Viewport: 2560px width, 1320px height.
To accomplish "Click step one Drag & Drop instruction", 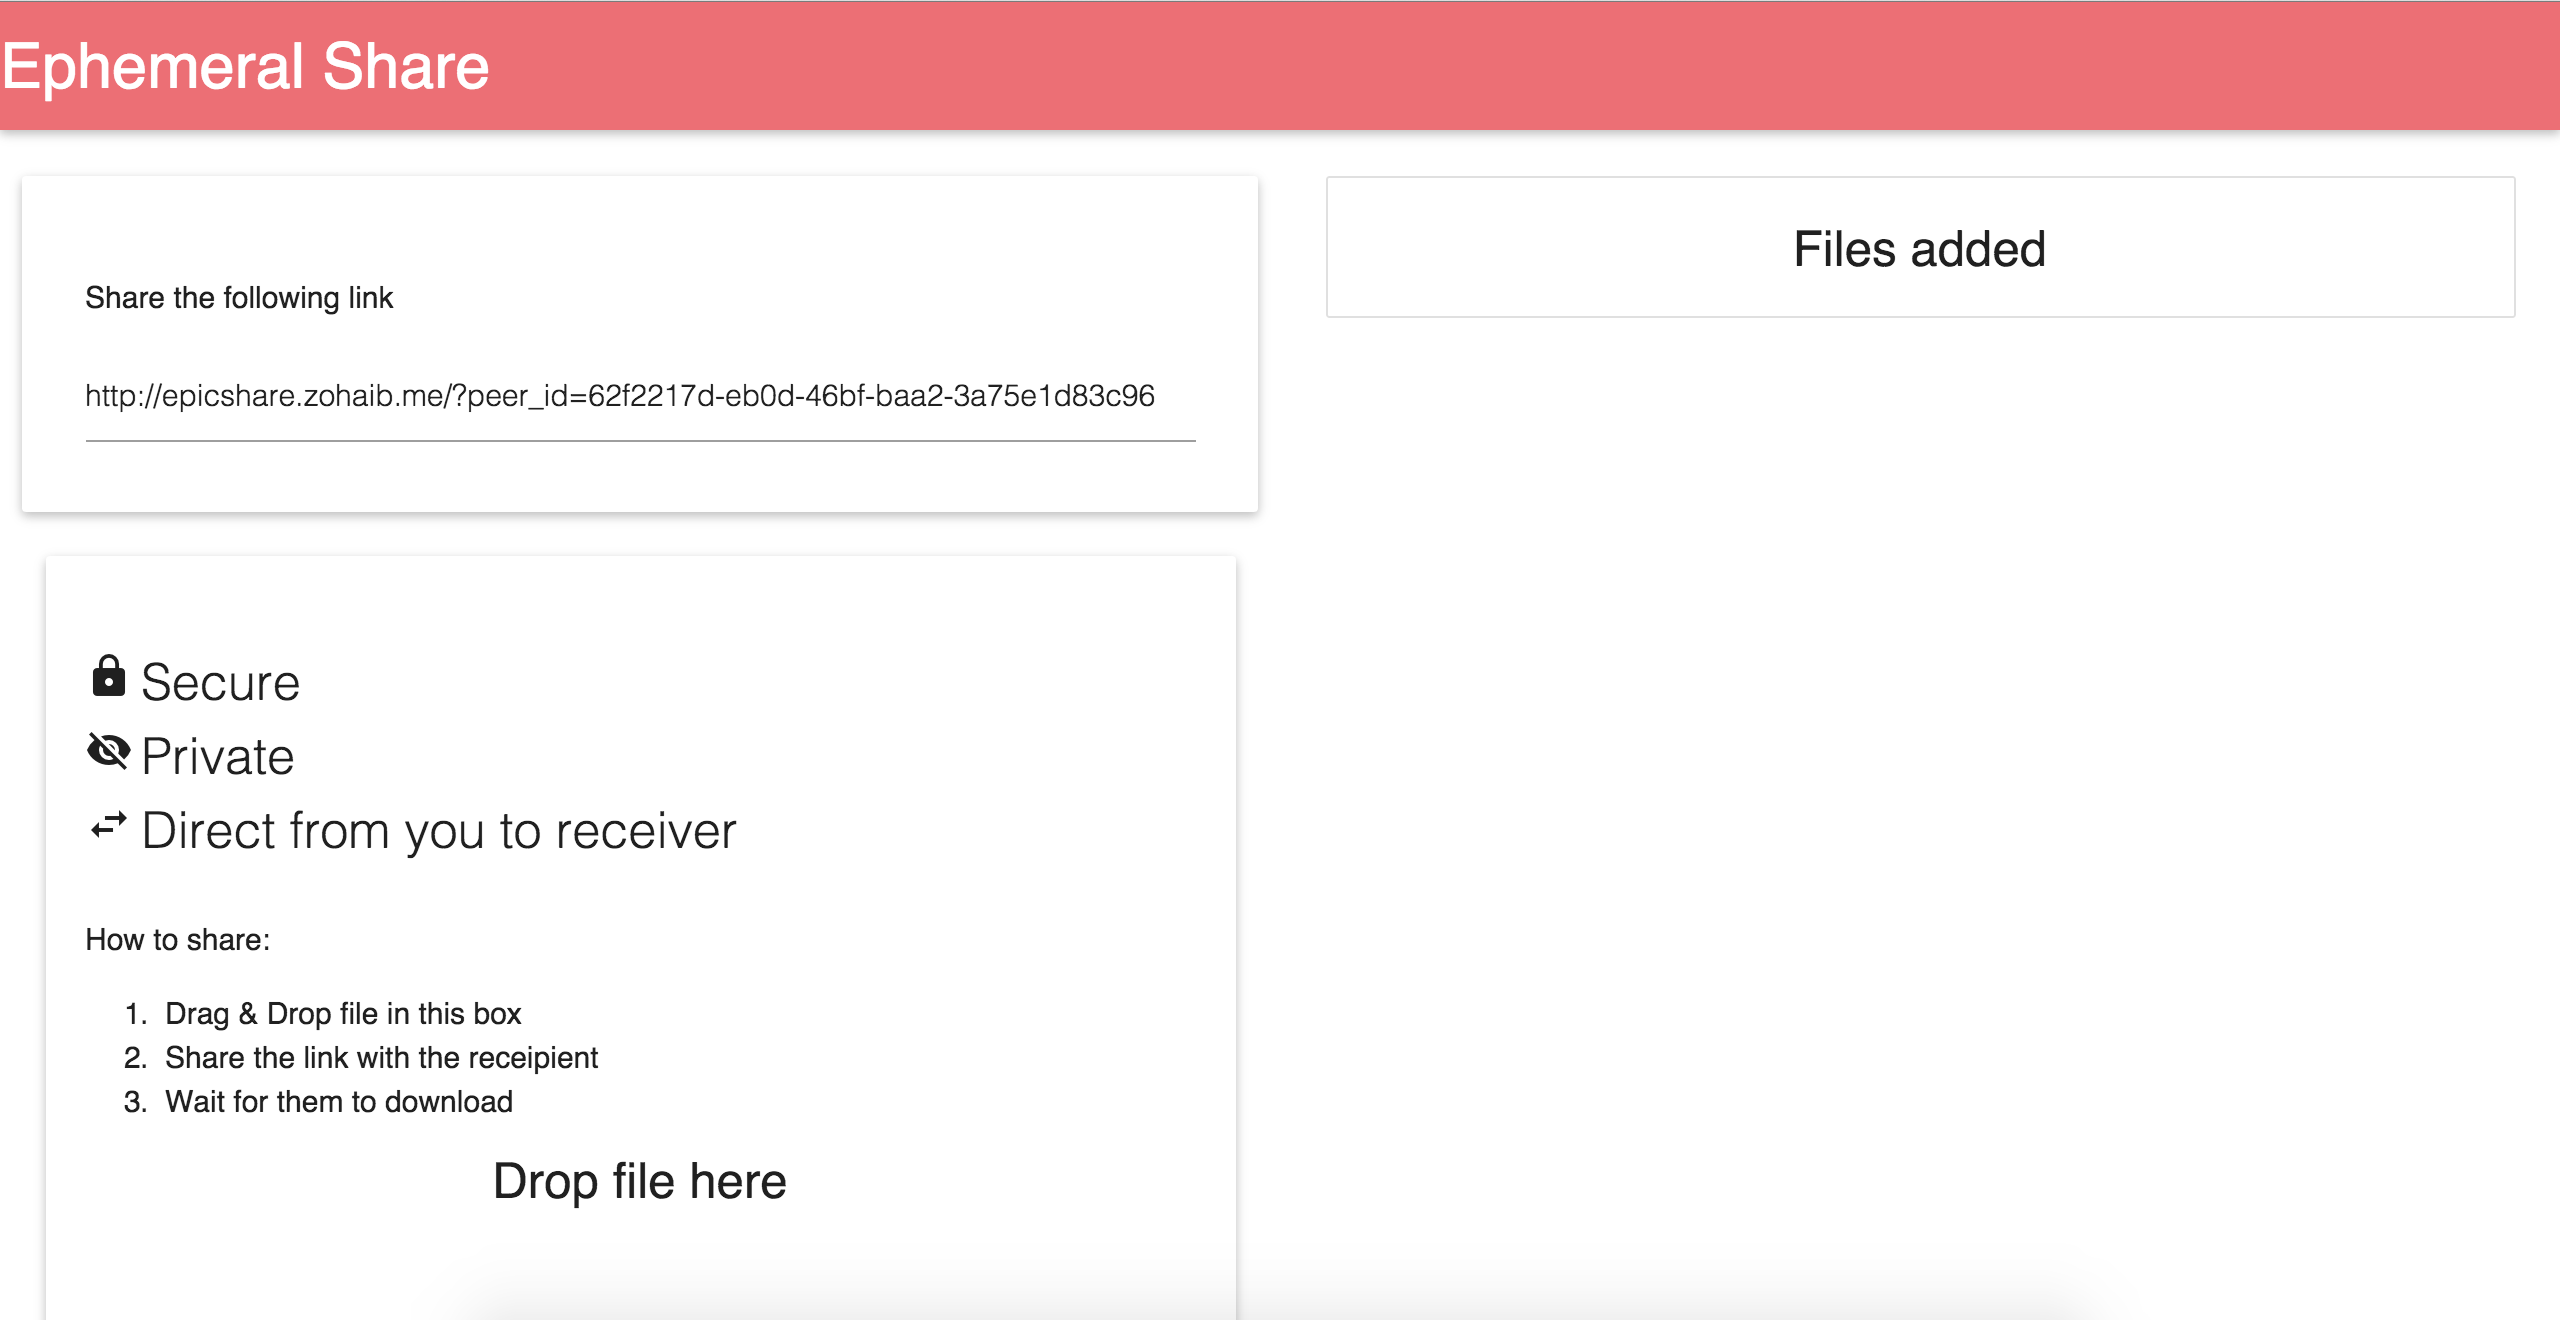I will [x=343, y=1014].
